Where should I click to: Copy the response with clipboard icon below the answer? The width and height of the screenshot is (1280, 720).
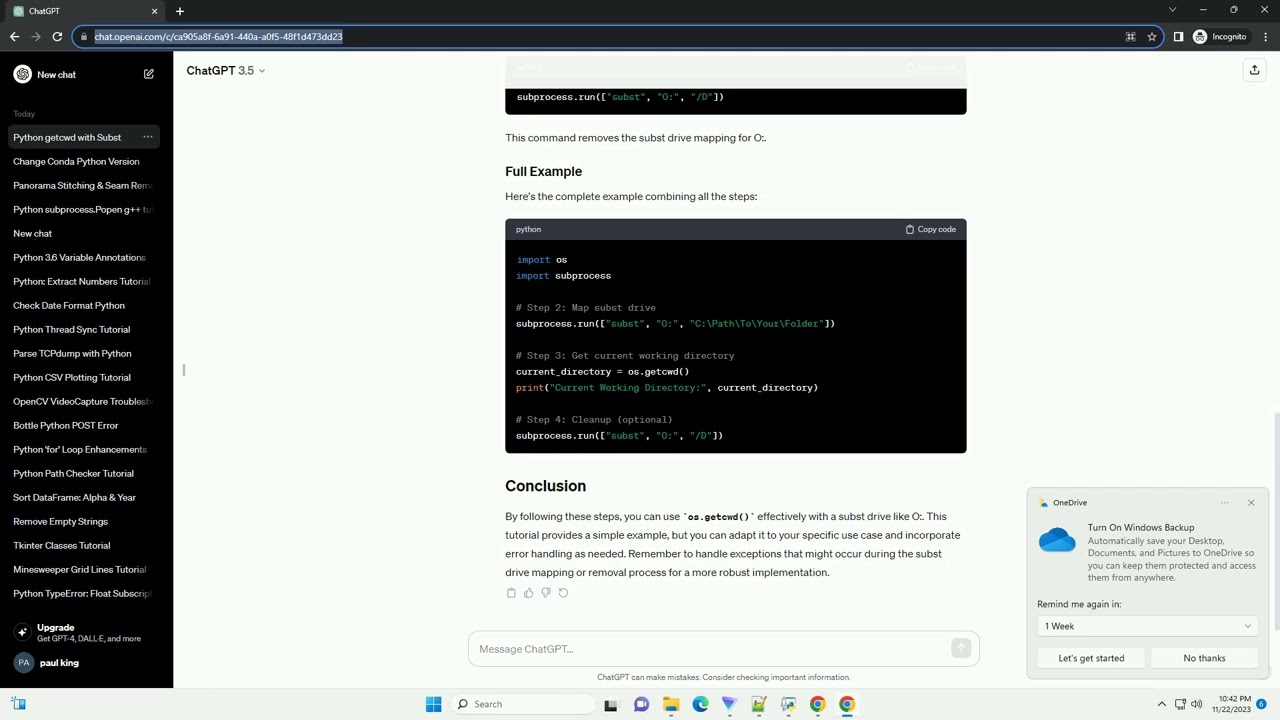[511, 593]
